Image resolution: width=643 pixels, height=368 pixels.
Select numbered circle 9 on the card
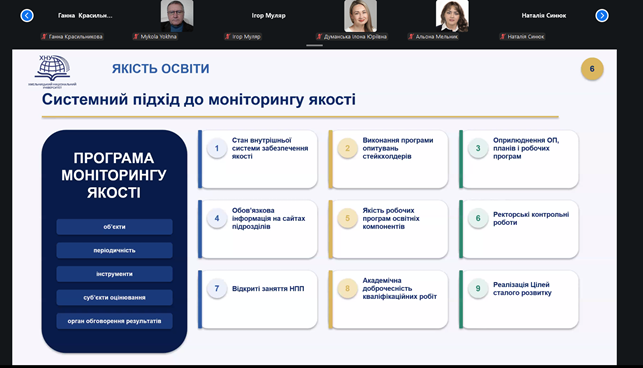point(478,288)
